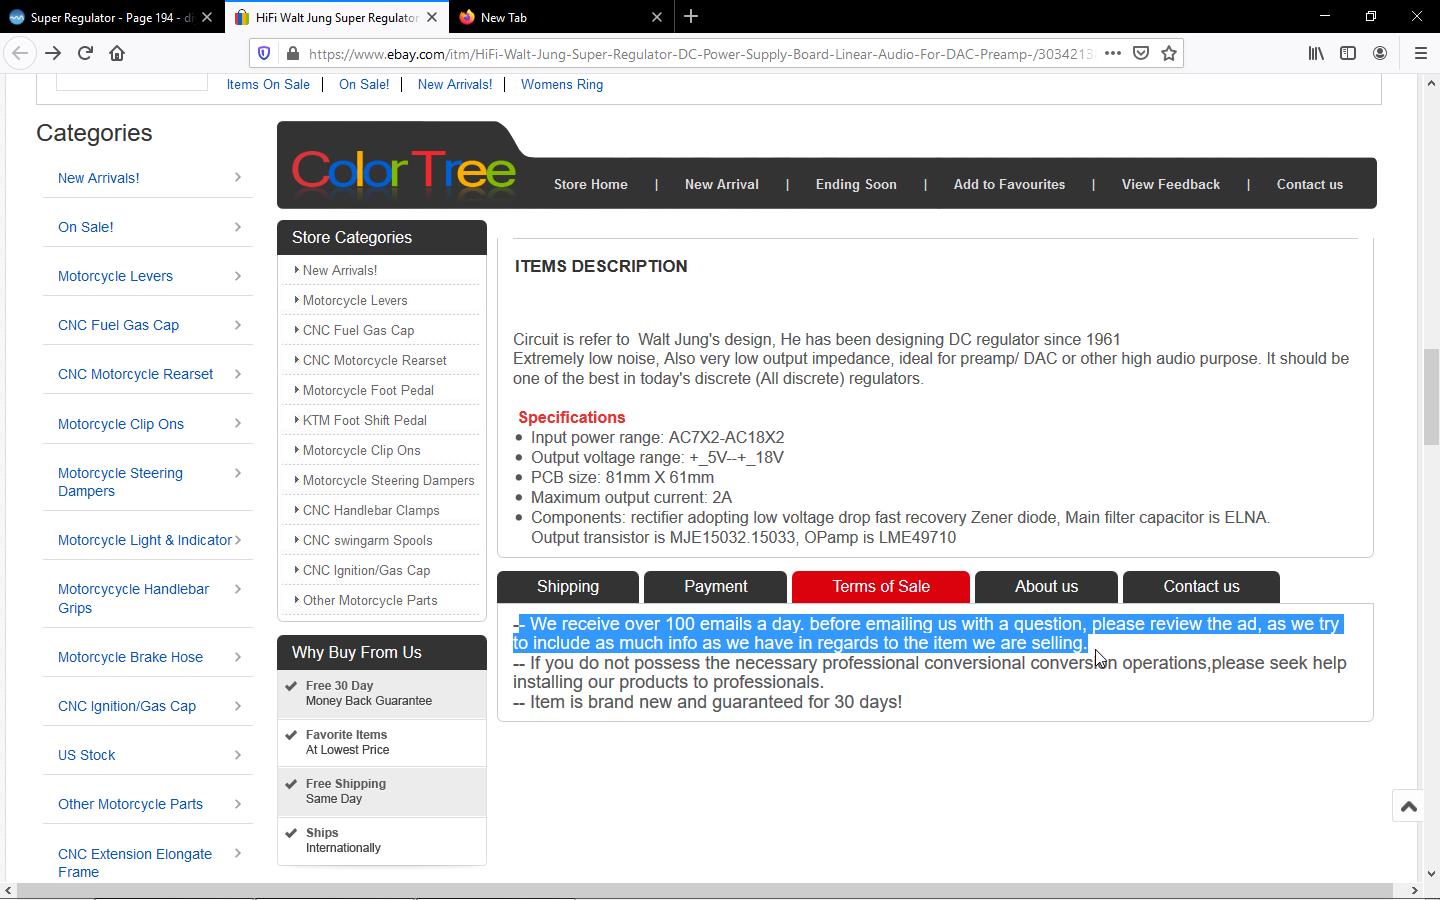Click Store Home in store header

(591, 184)
